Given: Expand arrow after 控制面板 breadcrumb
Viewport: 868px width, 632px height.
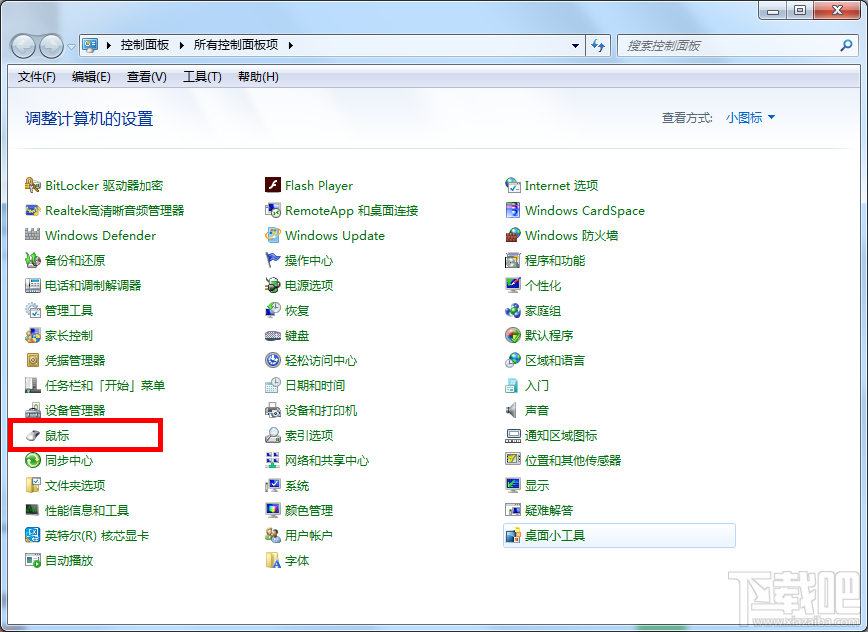Looking at the screenshot, I should click(x=182, y=45).
